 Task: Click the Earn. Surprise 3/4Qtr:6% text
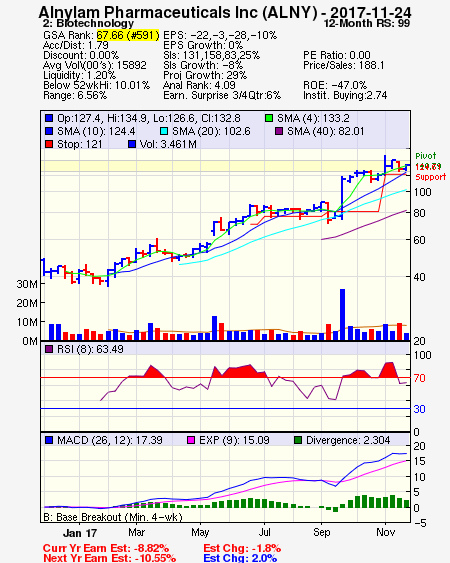point(222,96)
